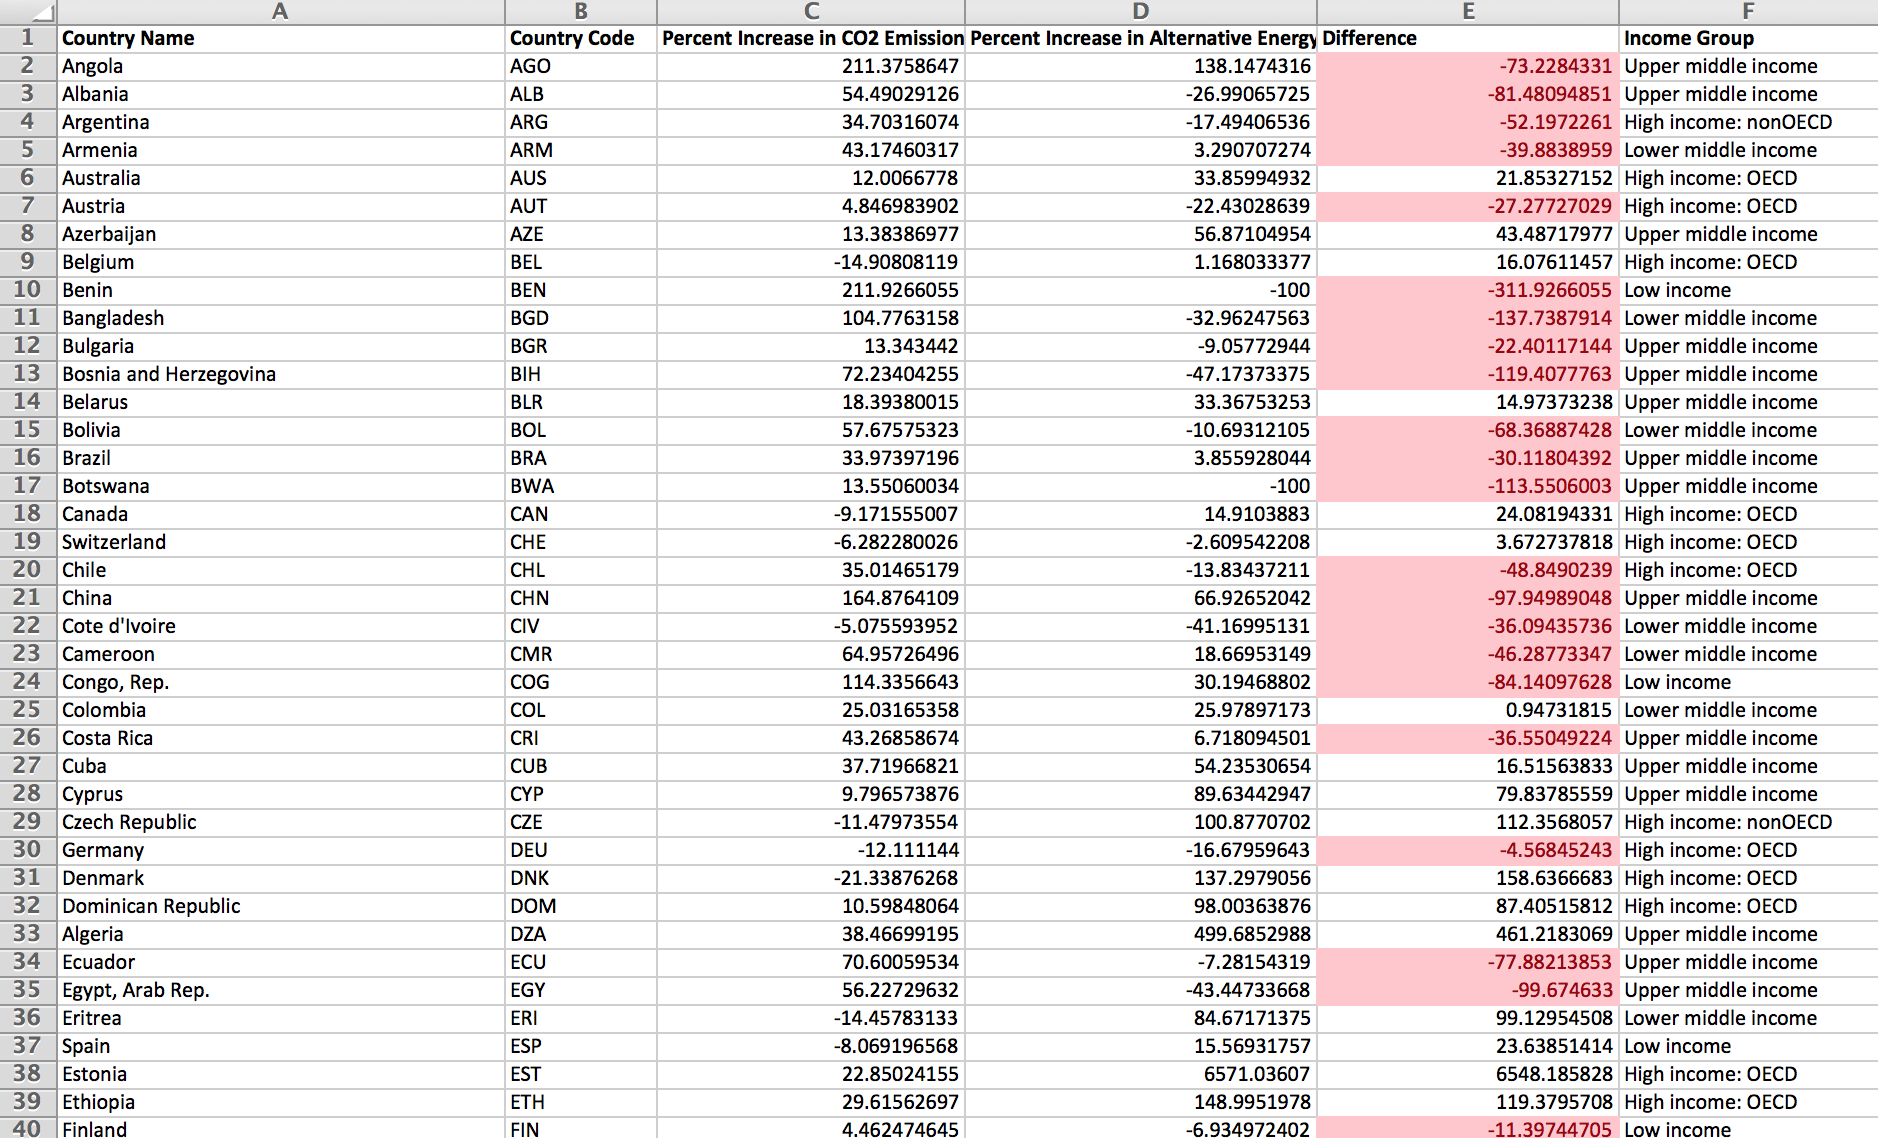Image resolution: width=1878 pixels, height=1138 pixels.
Task: Select row 10 header
Action: click(27, 290)
